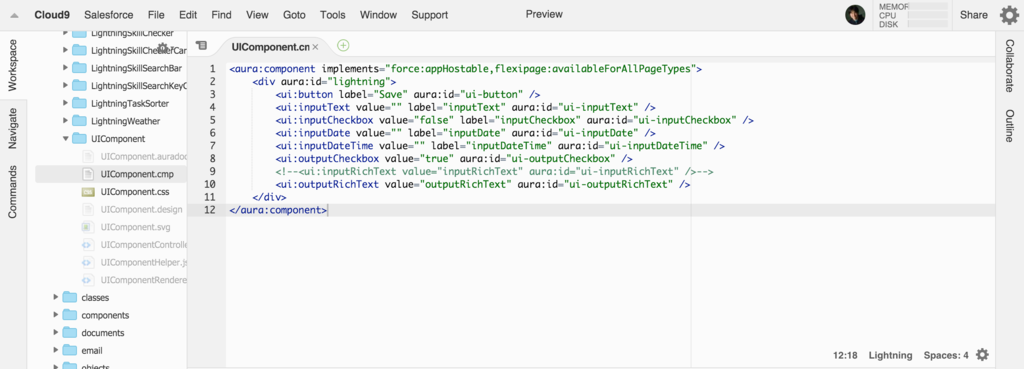Click the Preview button
This screenshot has width=1024, height=369.
click(544, 14)
